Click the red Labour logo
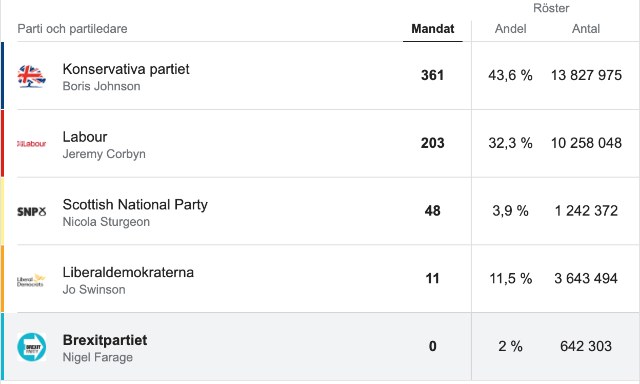The image size is (640, 384). (x=31, y=144)
